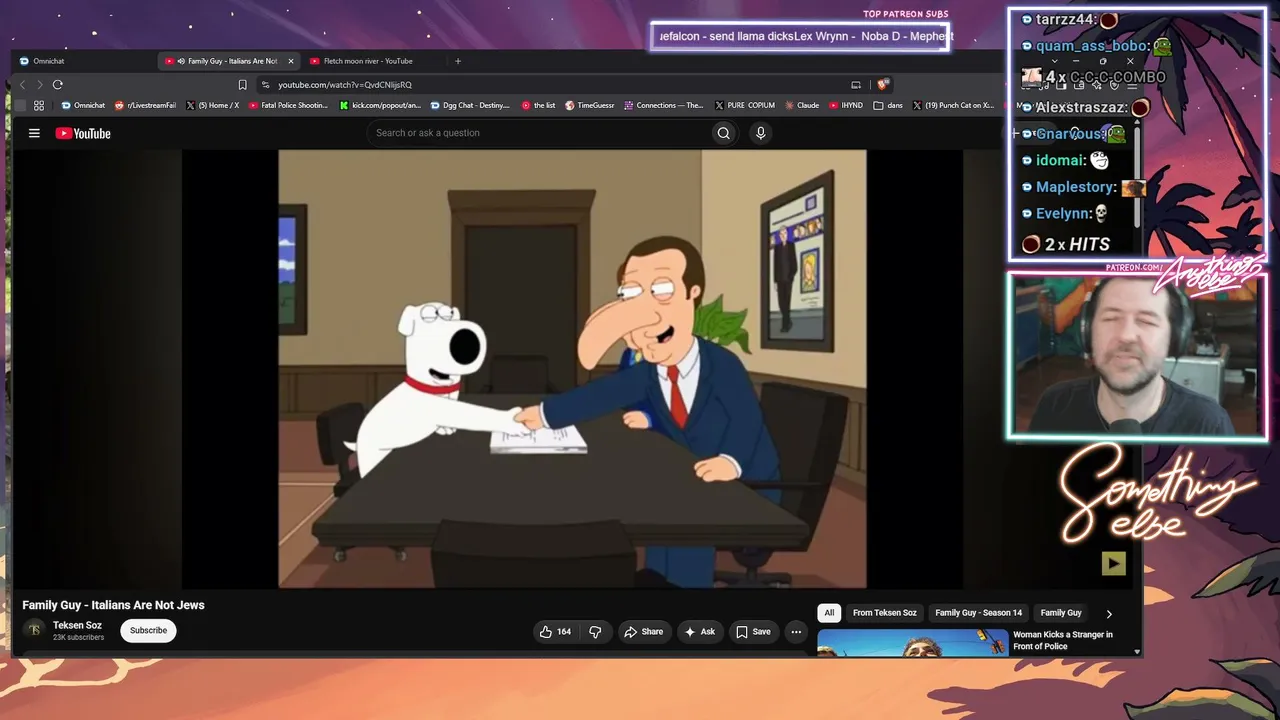The width and height of the screenshot is (1280, 720).
Task: Open Teksen Soz channel avatar
Action: 35,630
